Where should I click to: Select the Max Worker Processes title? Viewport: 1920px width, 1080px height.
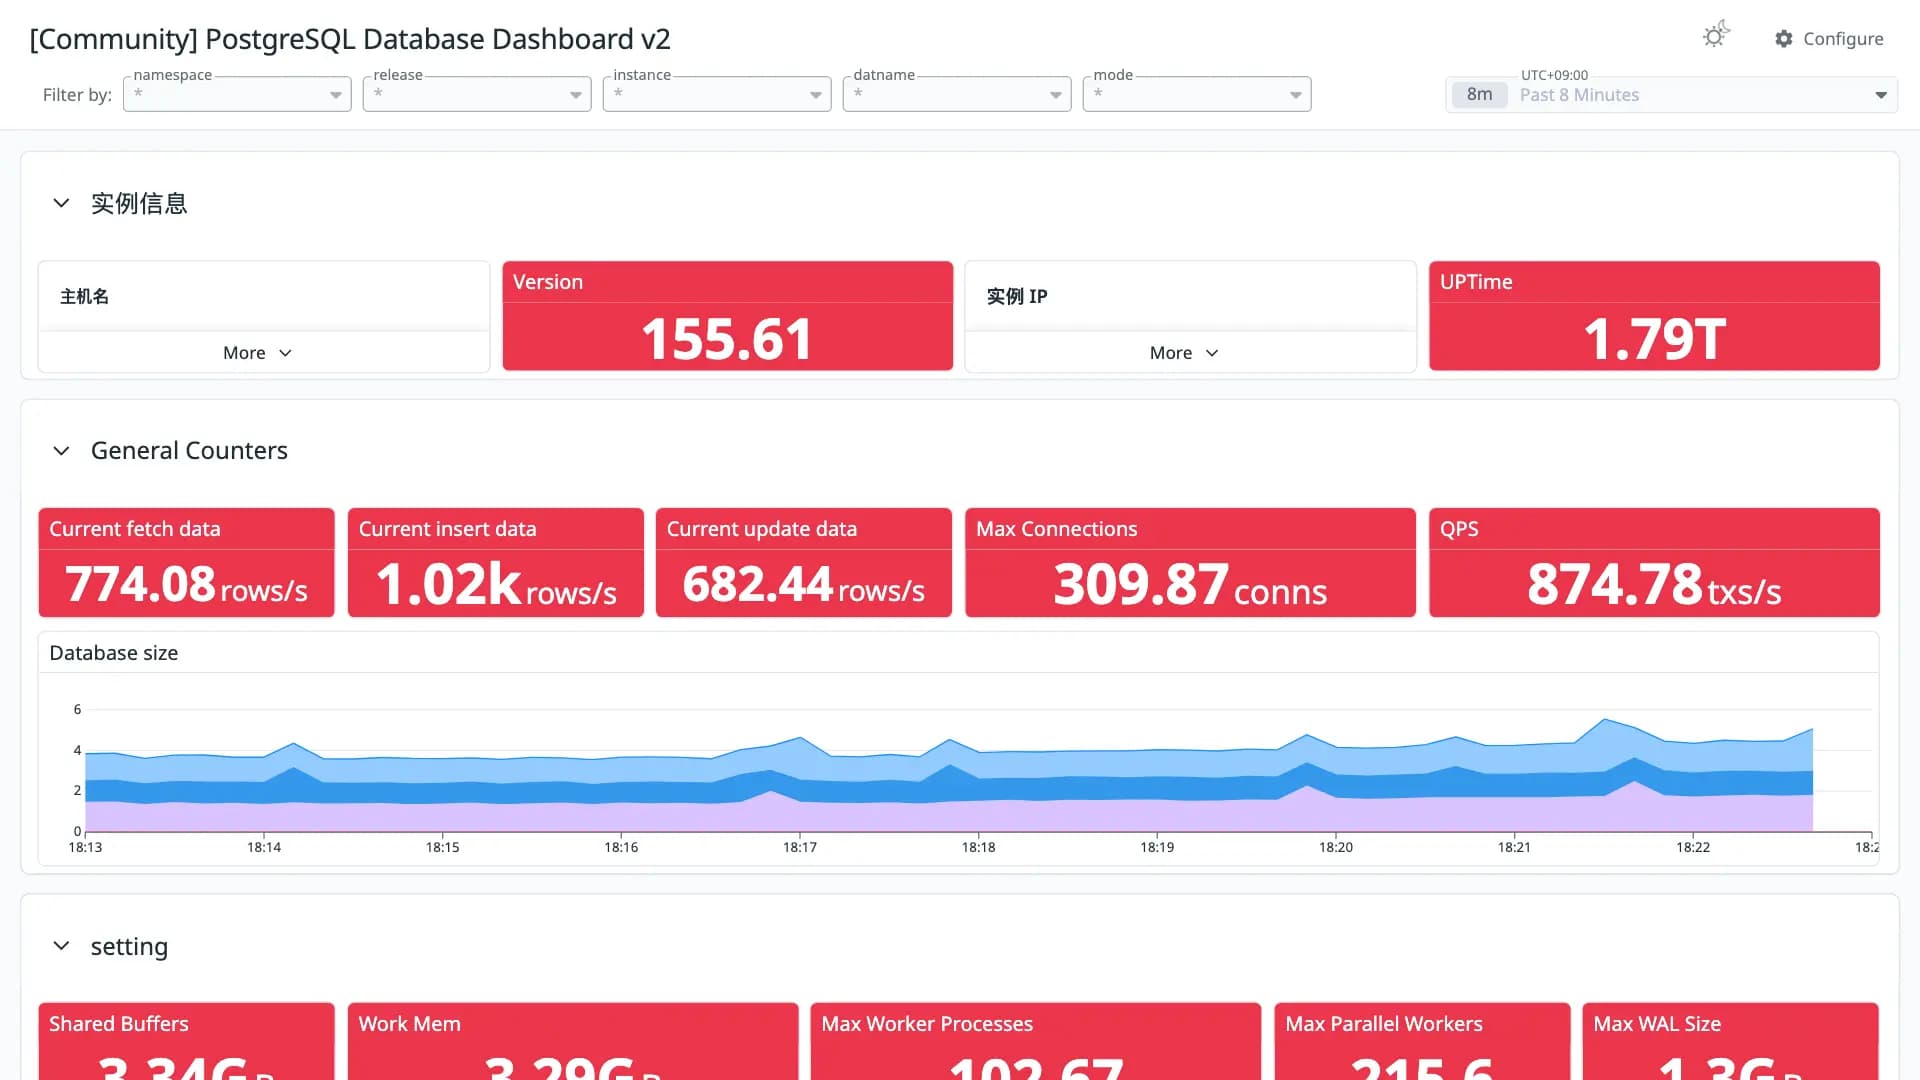[927, 1024]
